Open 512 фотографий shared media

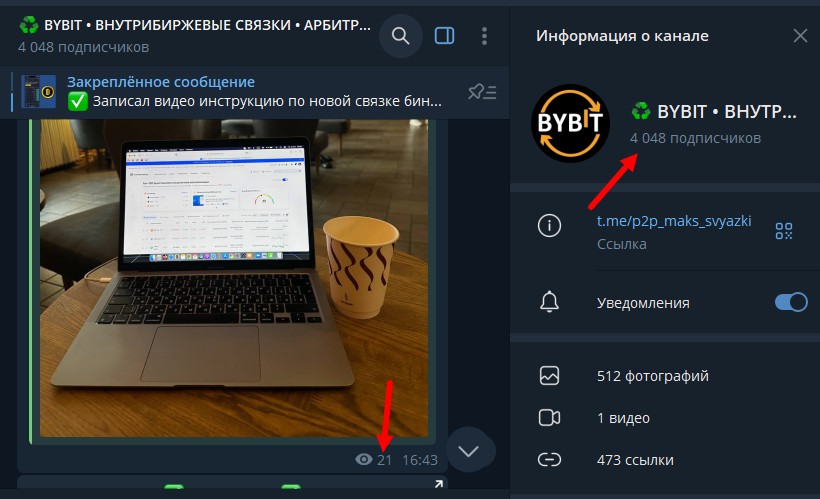tap(665, 376)
